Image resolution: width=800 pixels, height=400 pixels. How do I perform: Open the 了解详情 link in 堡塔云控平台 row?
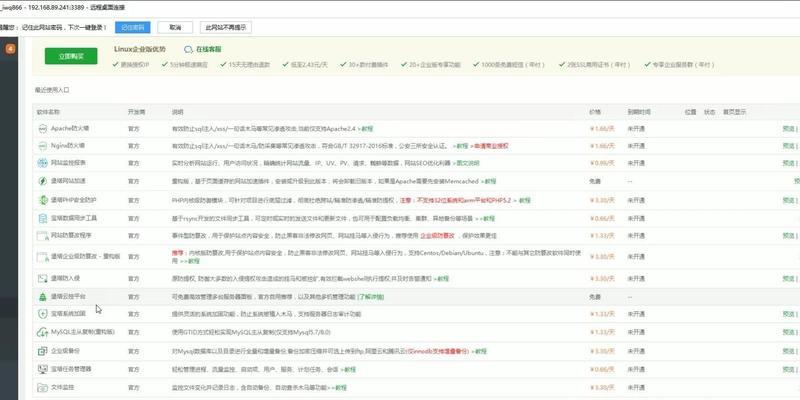(x=370, y=296)
